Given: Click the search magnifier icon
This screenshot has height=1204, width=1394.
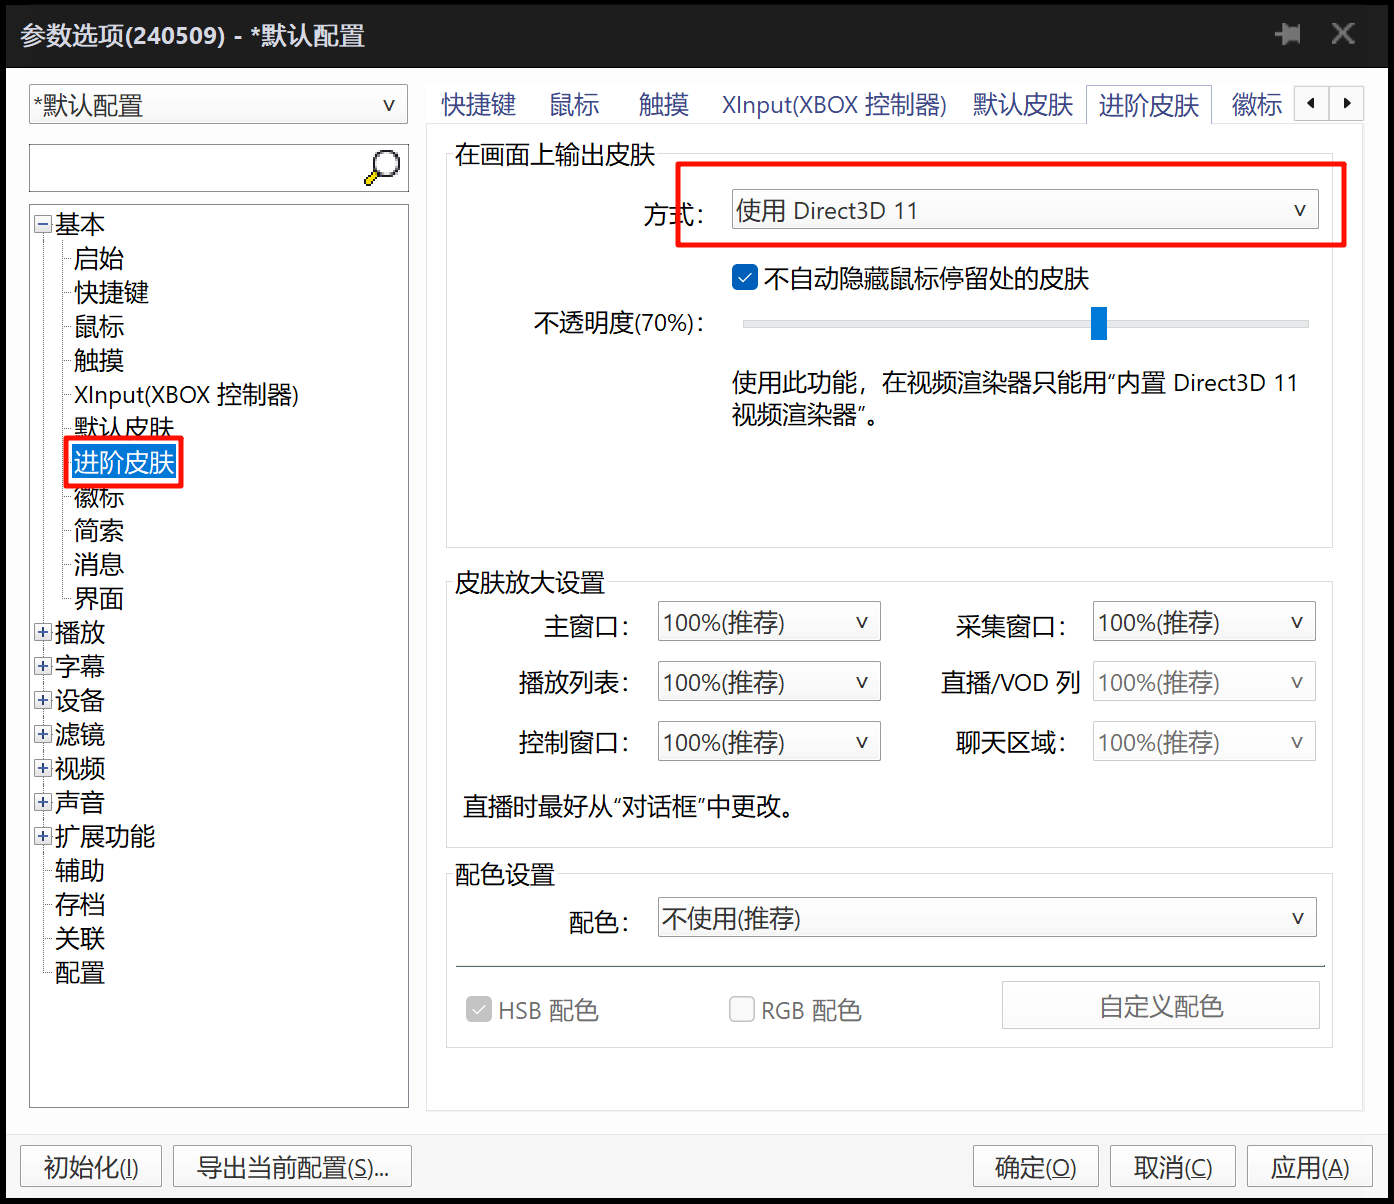Looking at the screenshot, I should pyautogui.click(x=383, y=167).
